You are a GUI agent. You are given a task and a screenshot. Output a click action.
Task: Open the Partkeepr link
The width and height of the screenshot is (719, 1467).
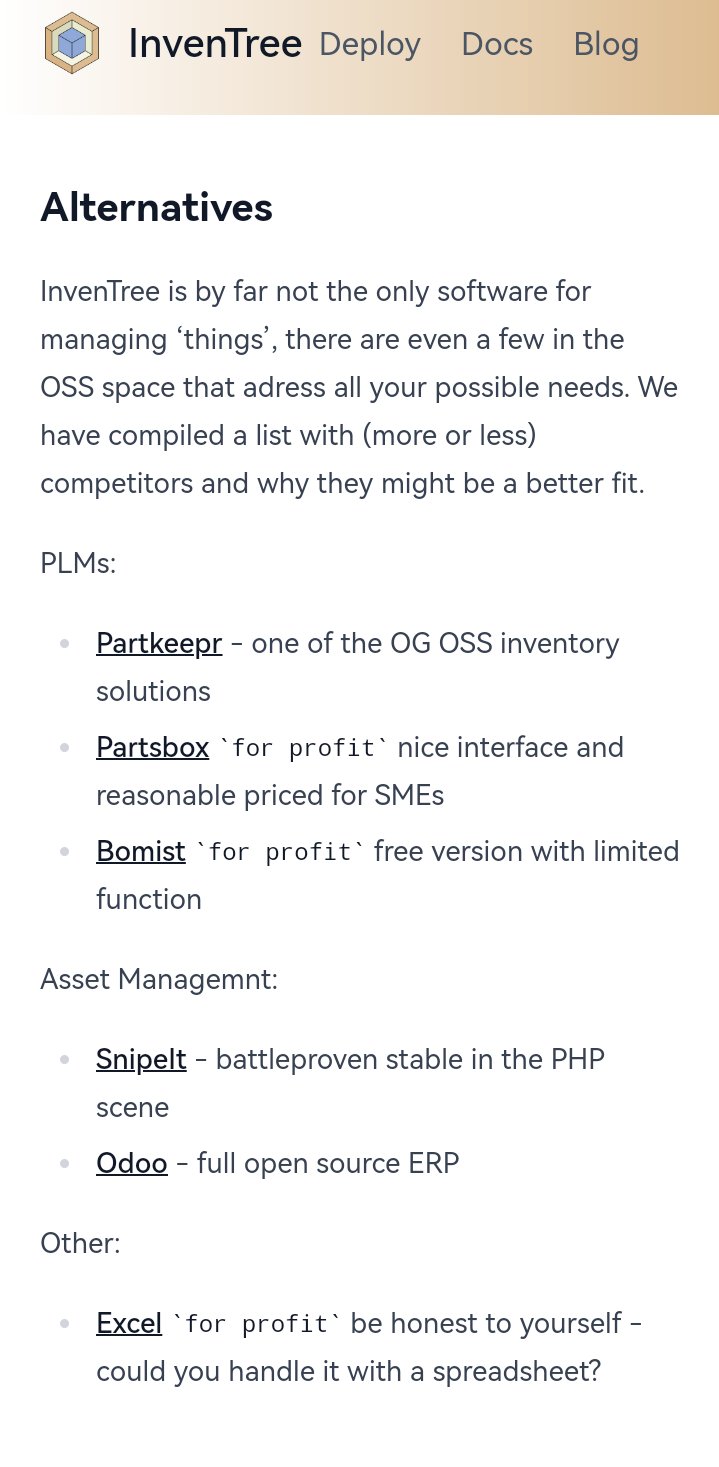[x=159, y=643]
